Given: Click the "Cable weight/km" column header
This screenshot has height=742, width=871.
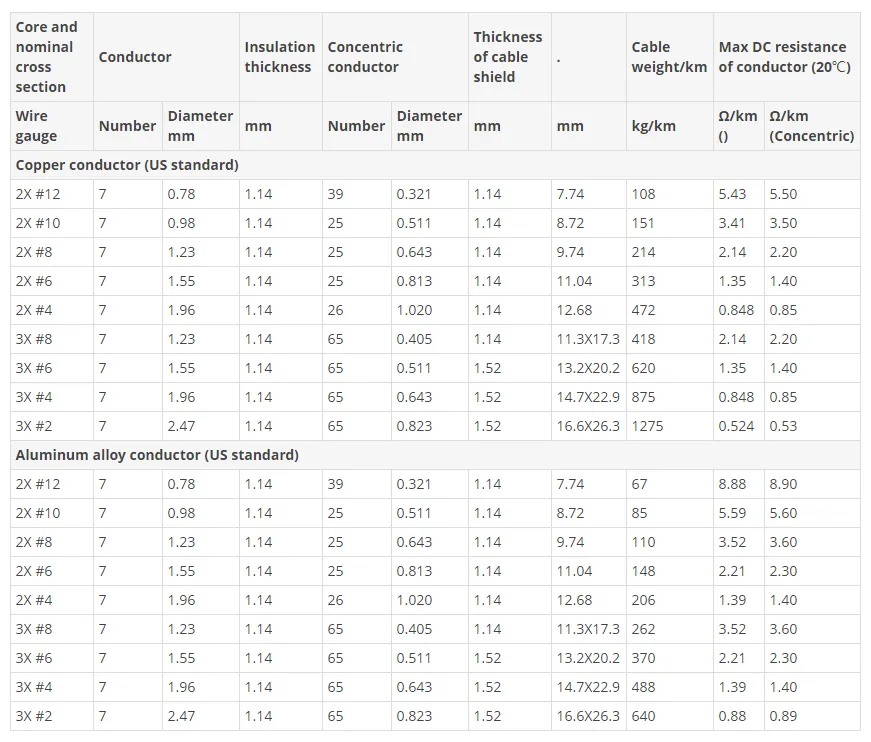Looking at the screenshot, I should tap(668, 57).
